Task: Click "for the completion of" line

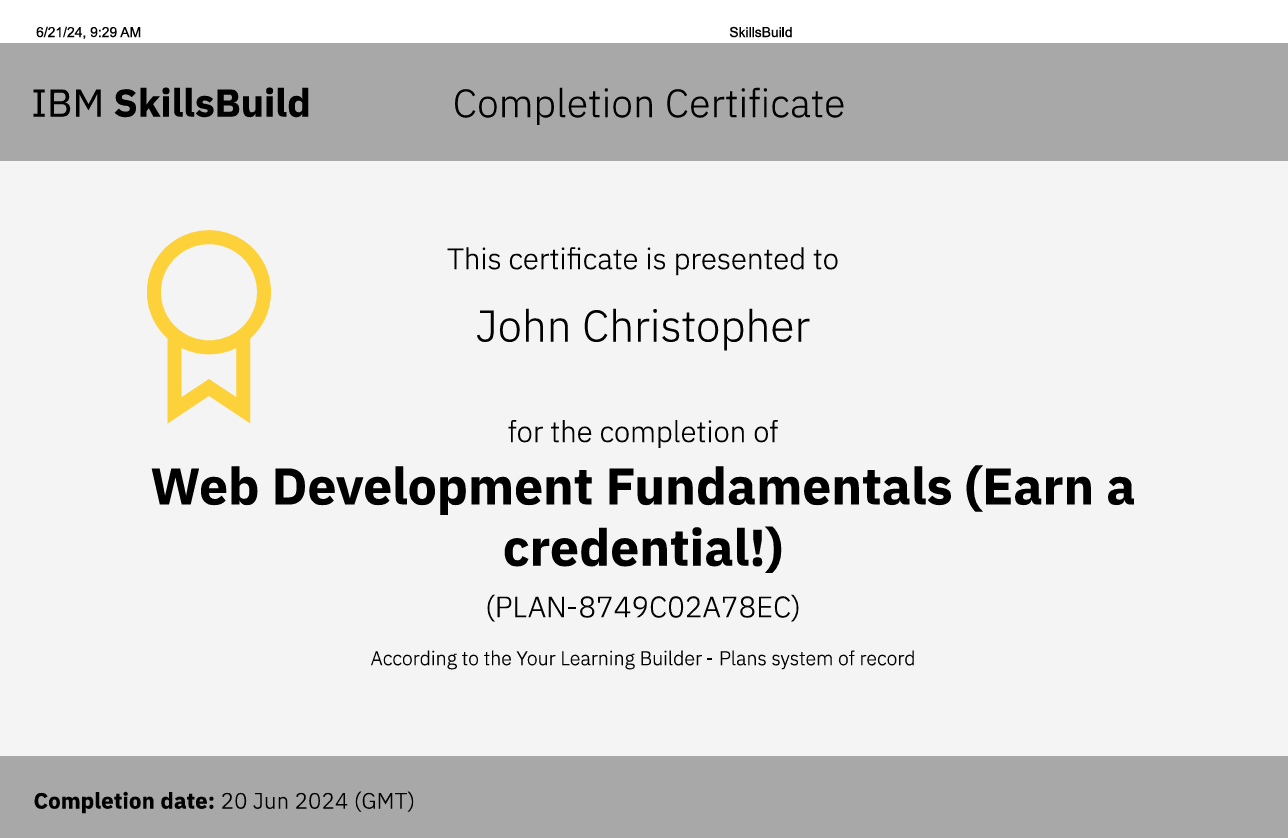Action: 643,432
